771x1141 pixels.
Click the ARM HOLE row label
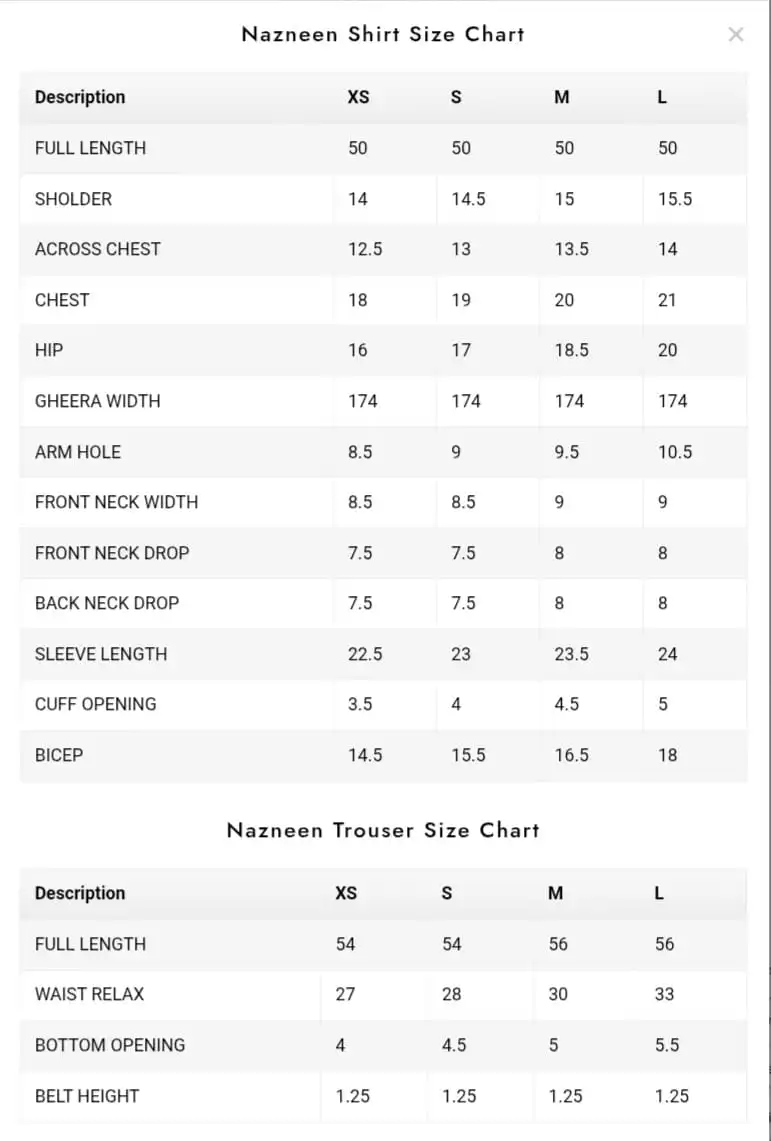click(78, 452)
